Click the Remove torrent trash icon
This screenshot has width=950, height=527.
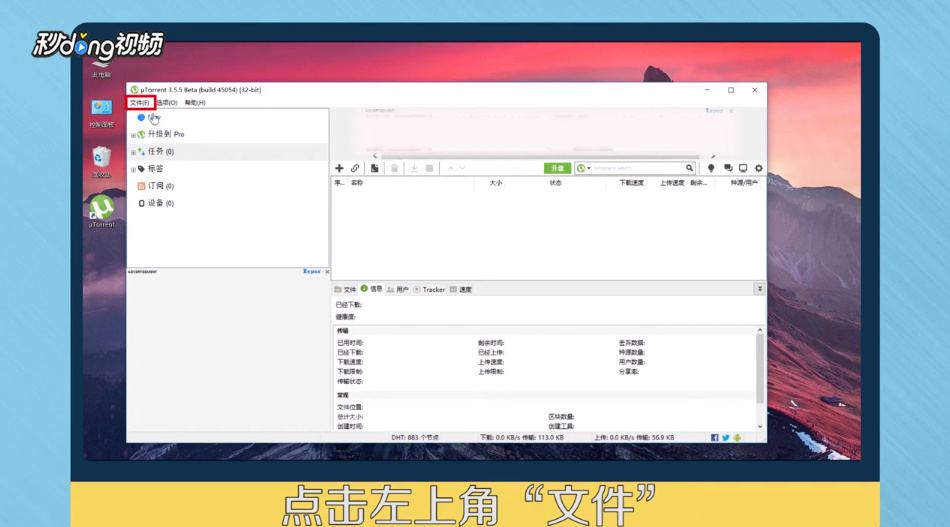point(394,168)
